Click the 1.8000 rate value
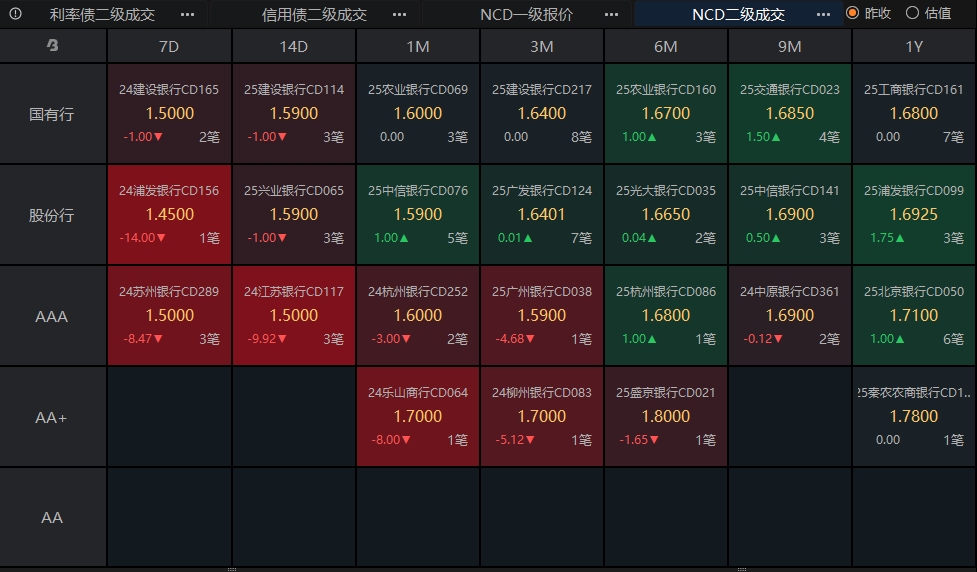 666,416
